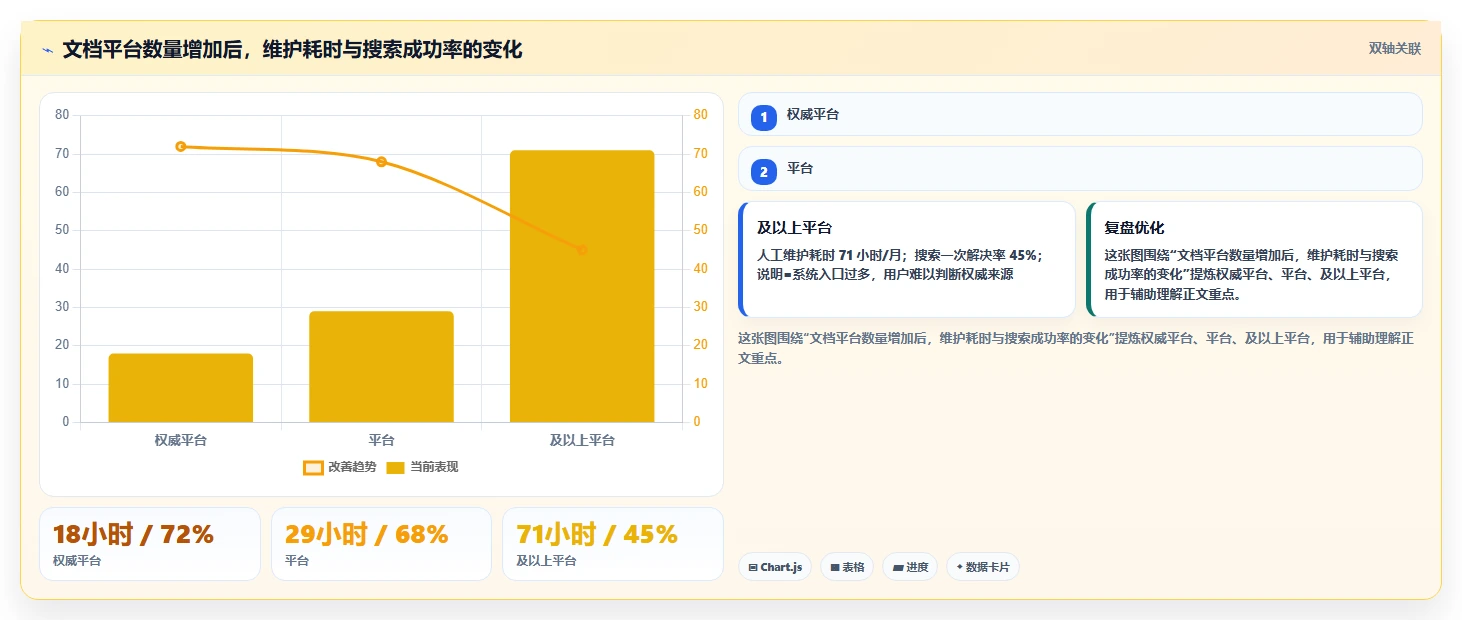Select the 29小时 / 68% stat card
Viewport: 1462px width, 620px height.
381,544
